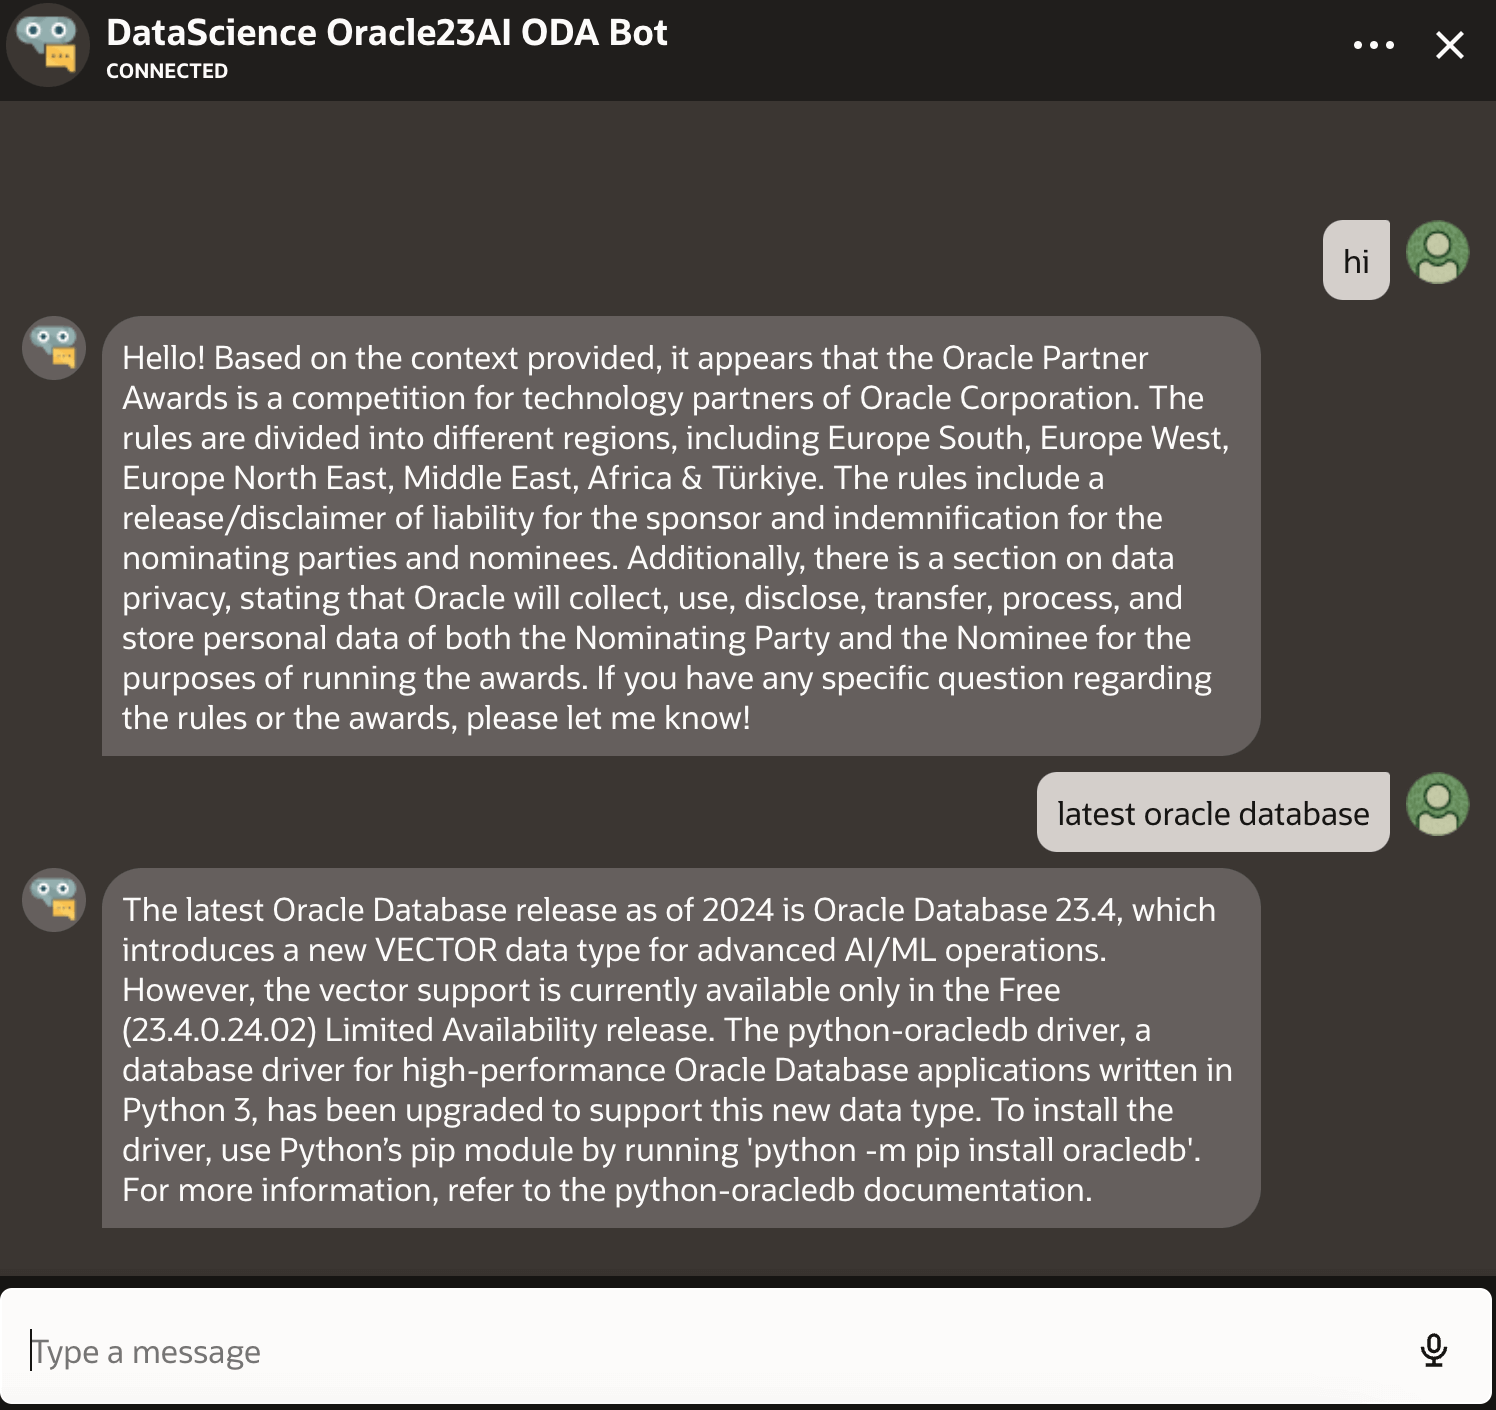Click the 'DataScience Oracle23AI ODA Bot' title
This screenshot has width=1496, height=1410.
coord(386,33)
